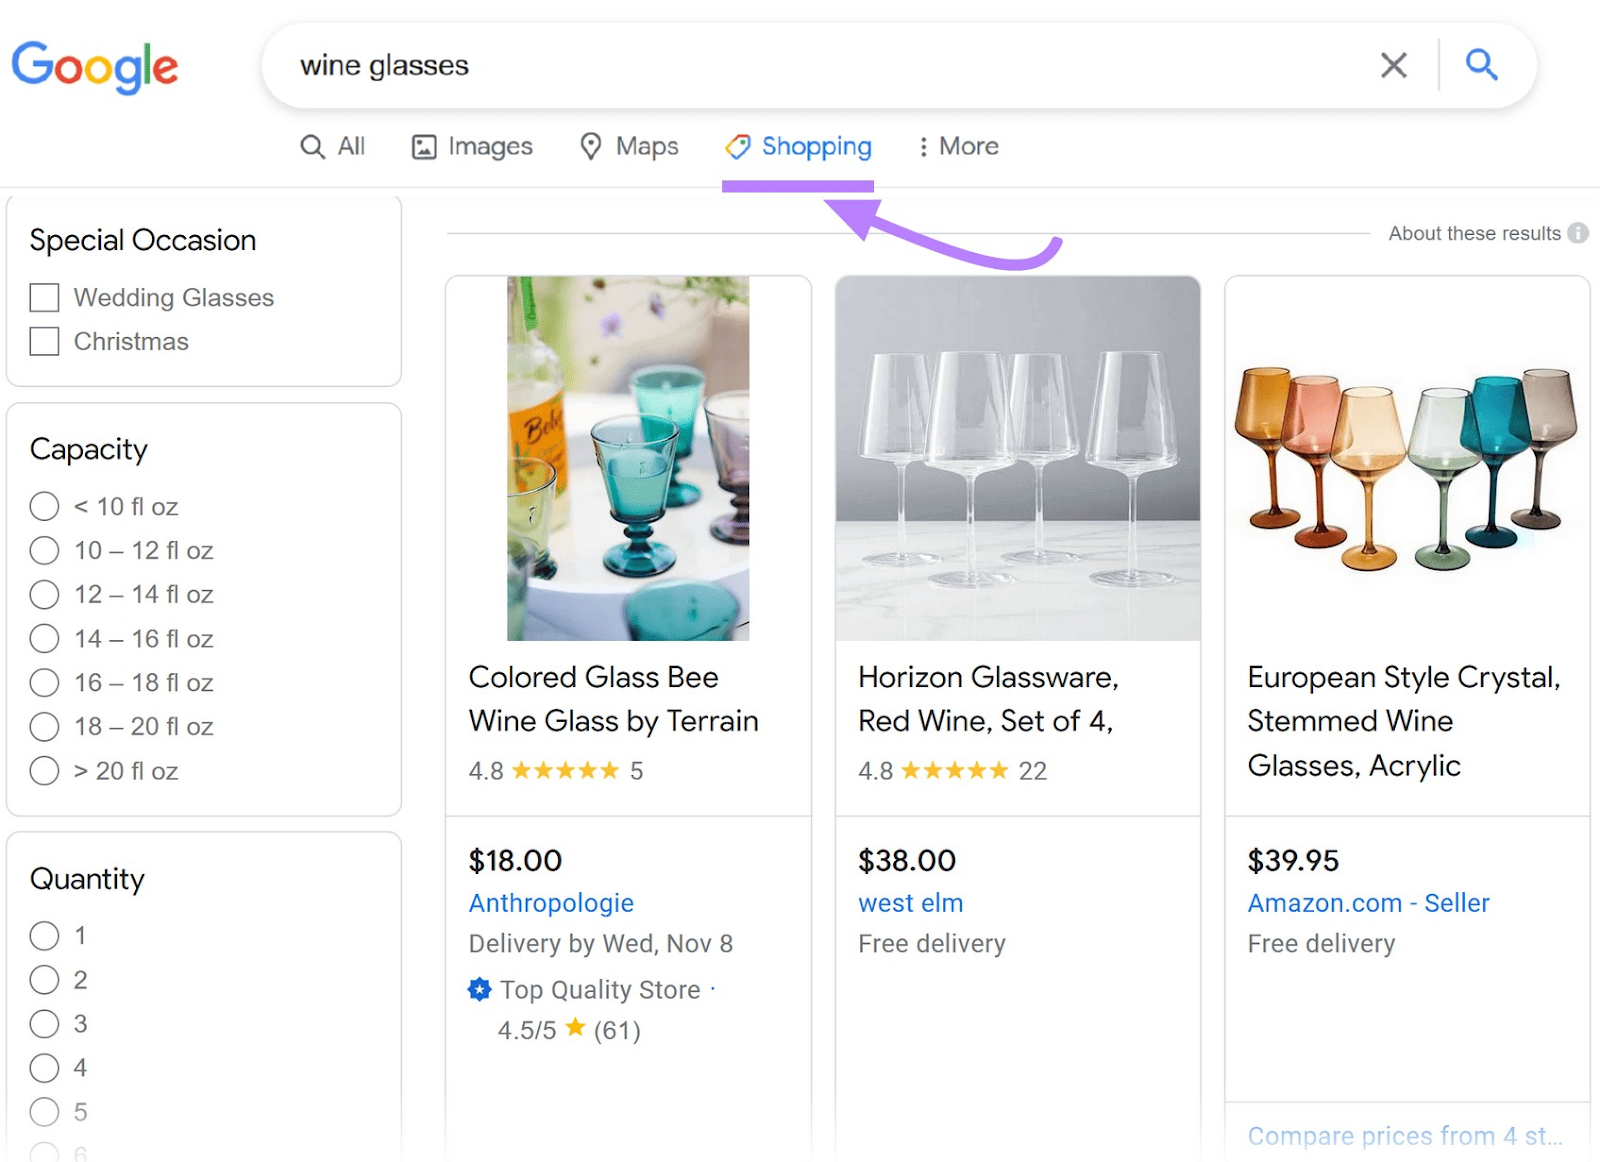
Task: Switch to the All results tab
Action: pos(334,146)
